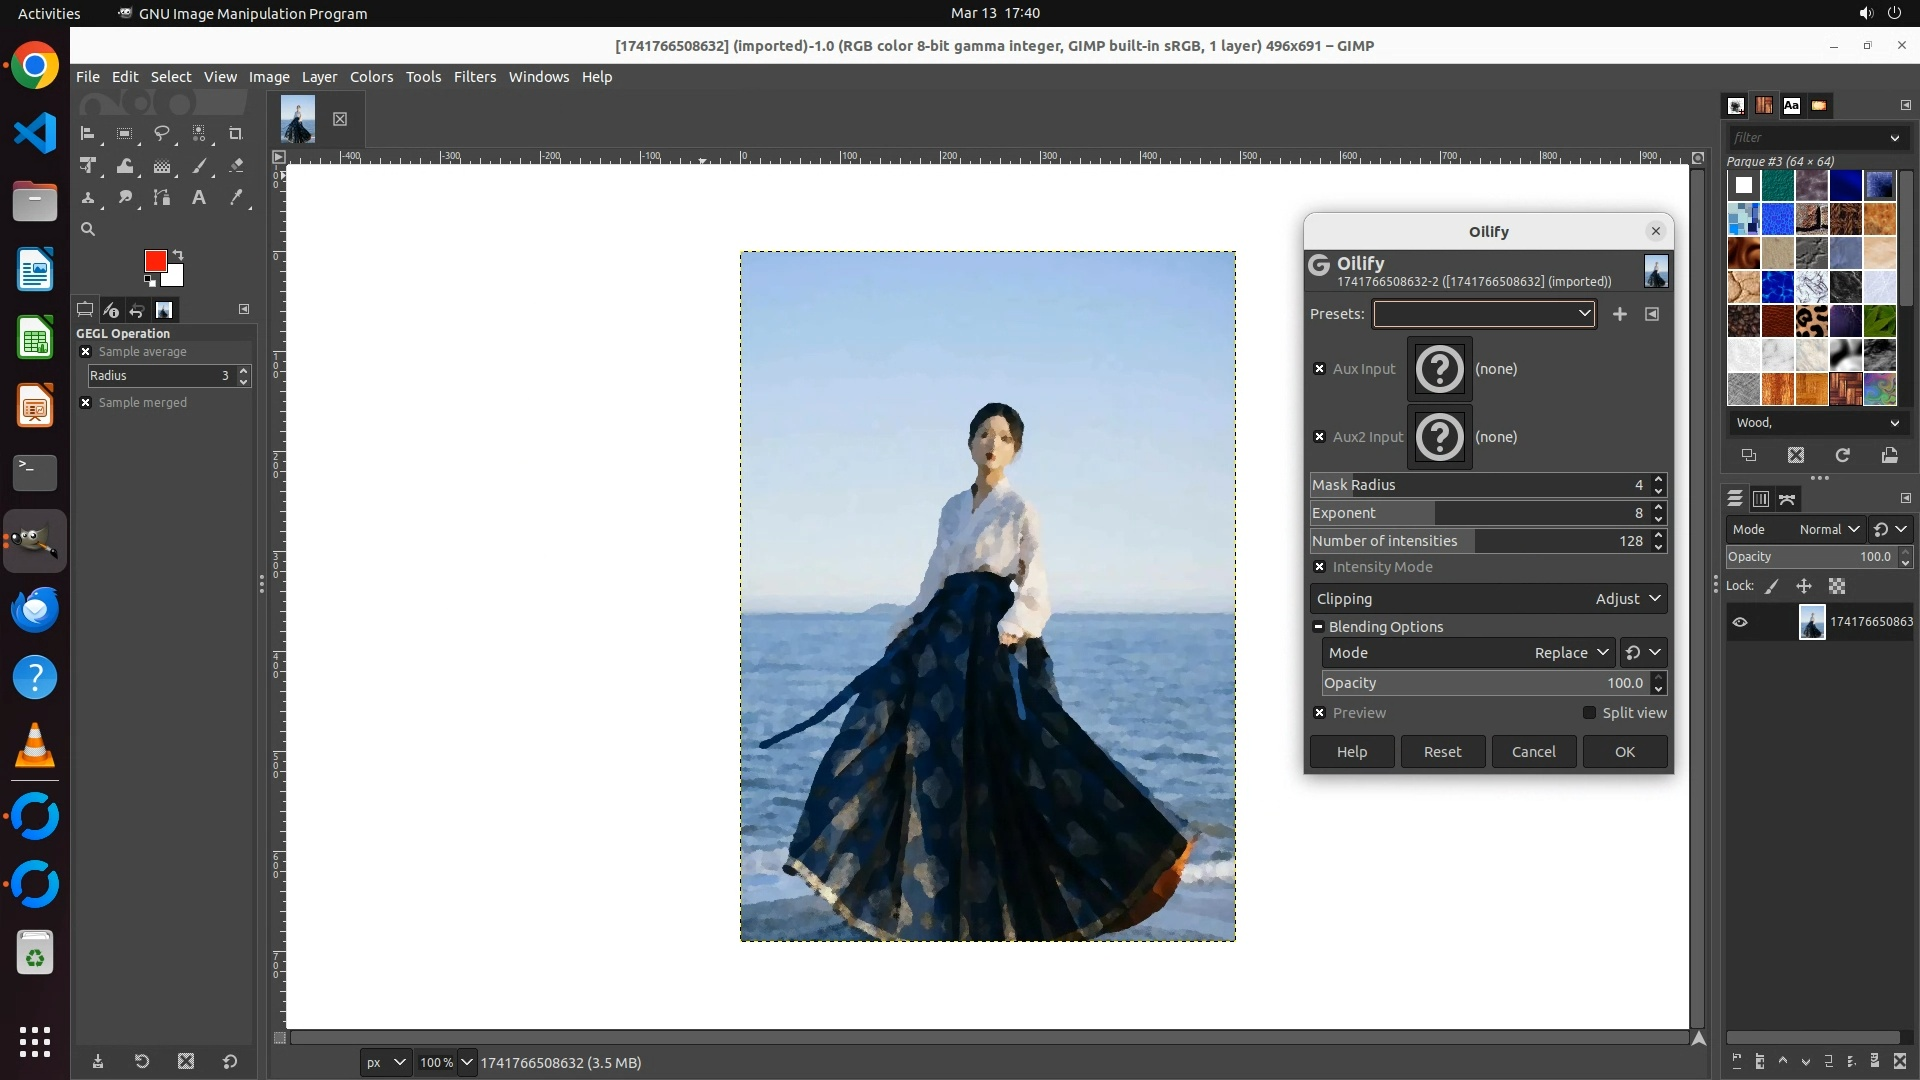Select the Crop tool

coord(236,133)
